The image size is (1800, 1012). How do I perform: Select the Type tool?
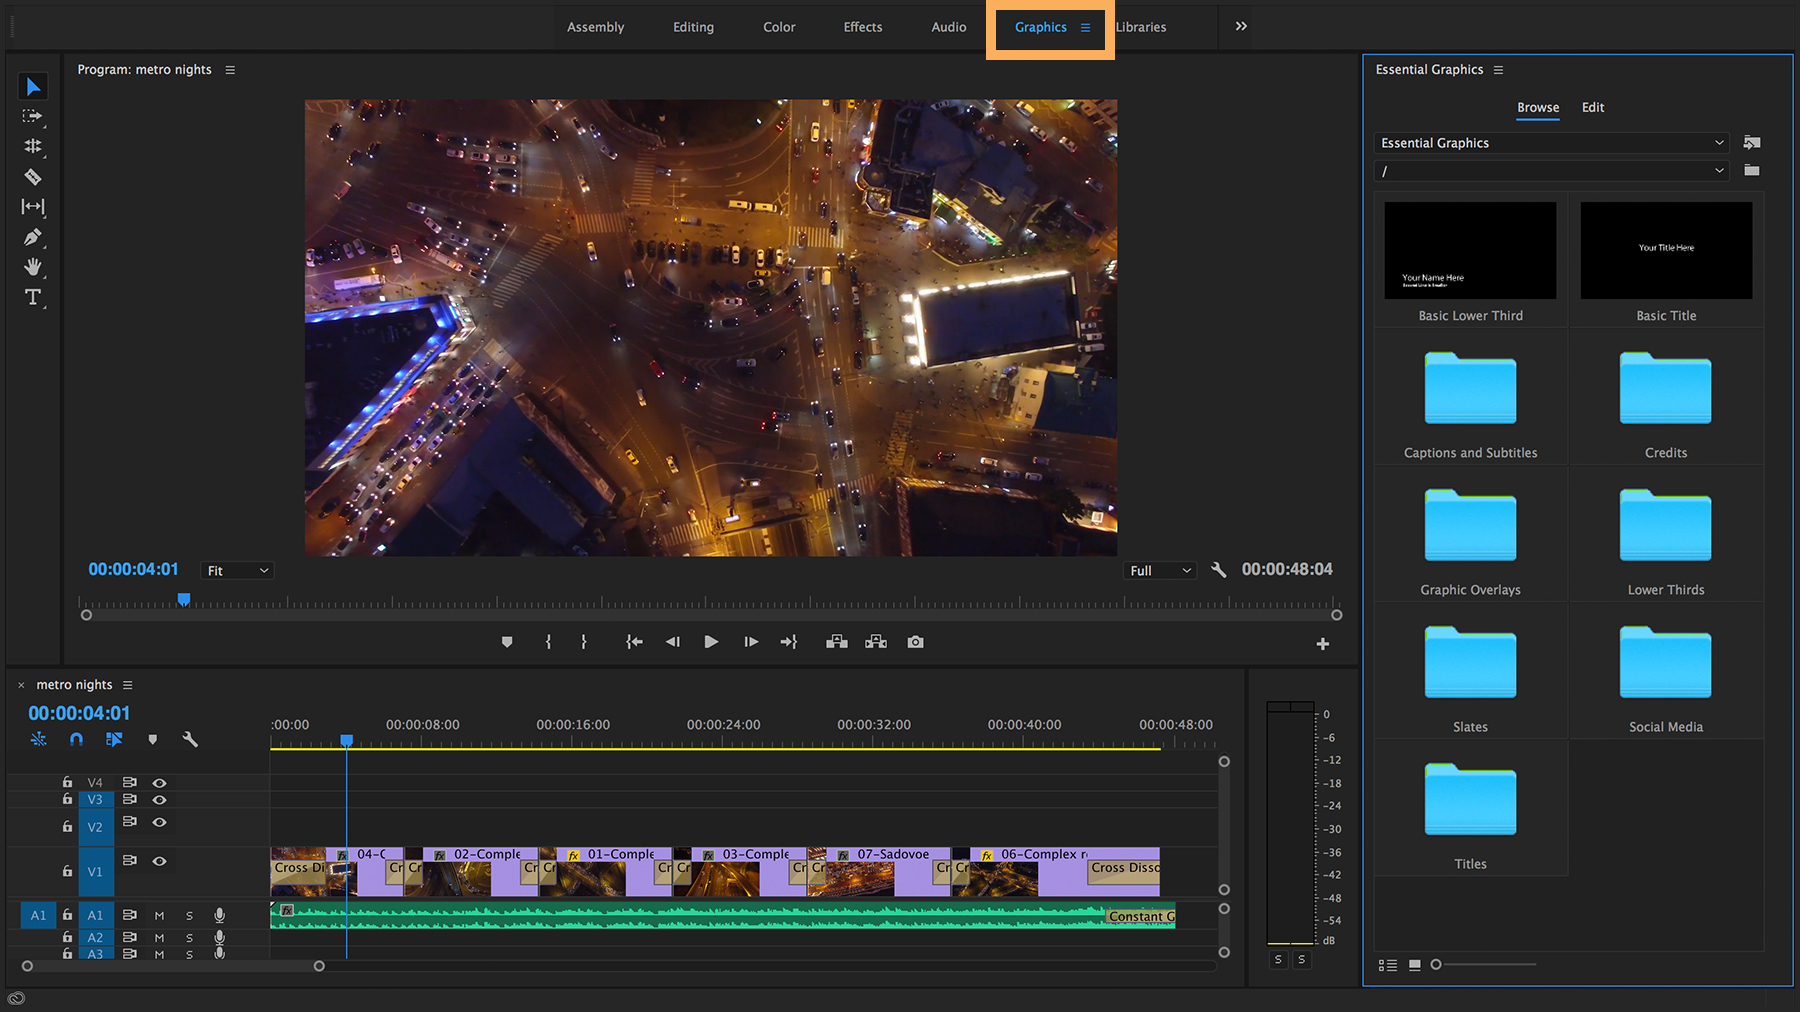(x=33, y=297)
